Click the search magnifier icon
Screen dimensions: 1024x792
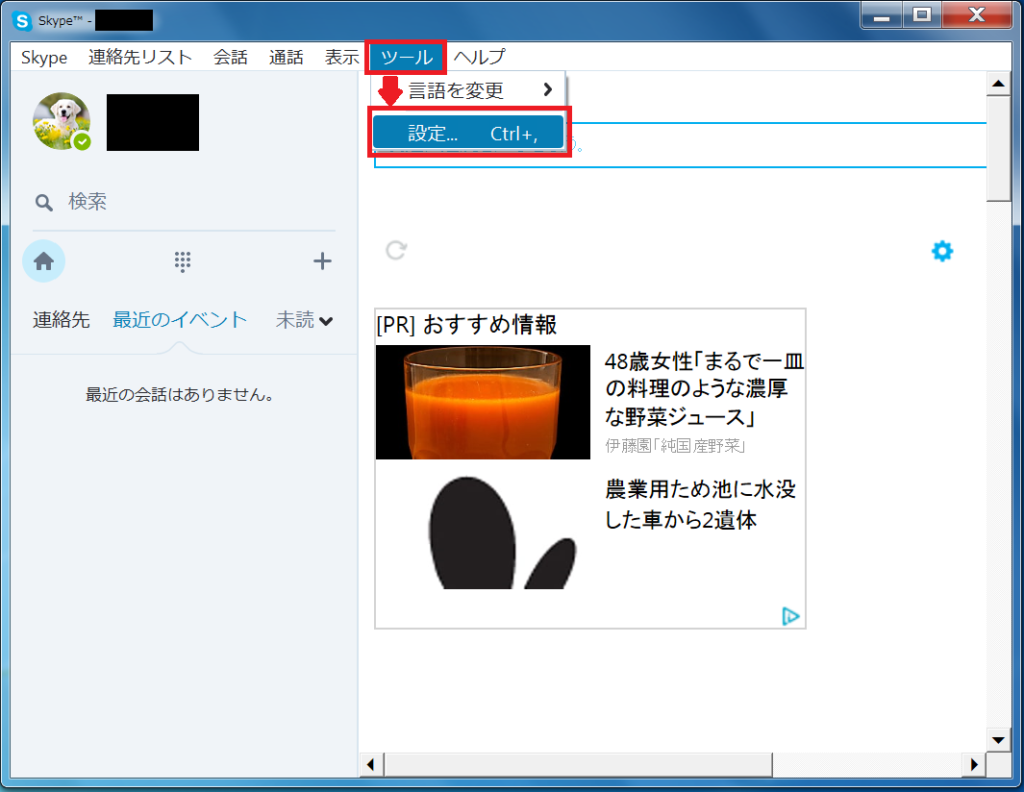[44, 201]
